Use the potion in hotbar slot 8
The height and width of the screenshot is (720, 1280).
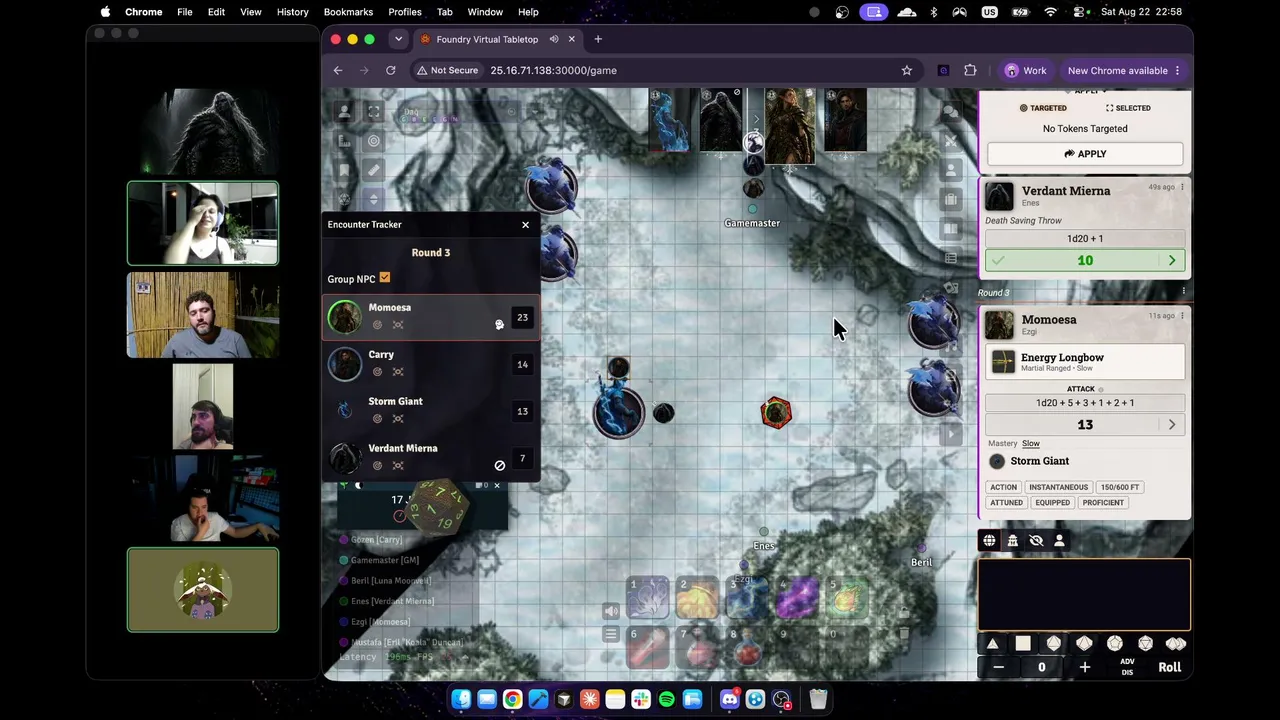coord(748,648)
